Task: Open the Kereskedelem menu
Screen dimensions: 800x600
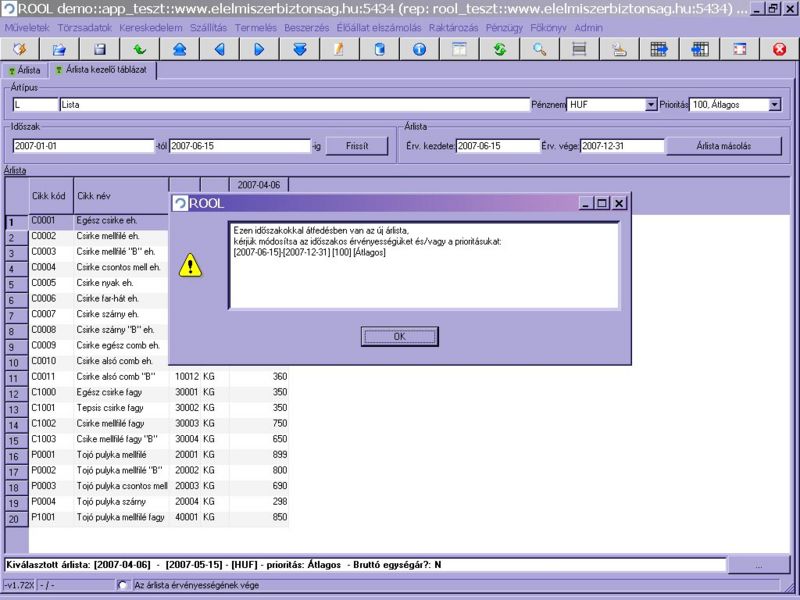Action: [x=148, y=28]
